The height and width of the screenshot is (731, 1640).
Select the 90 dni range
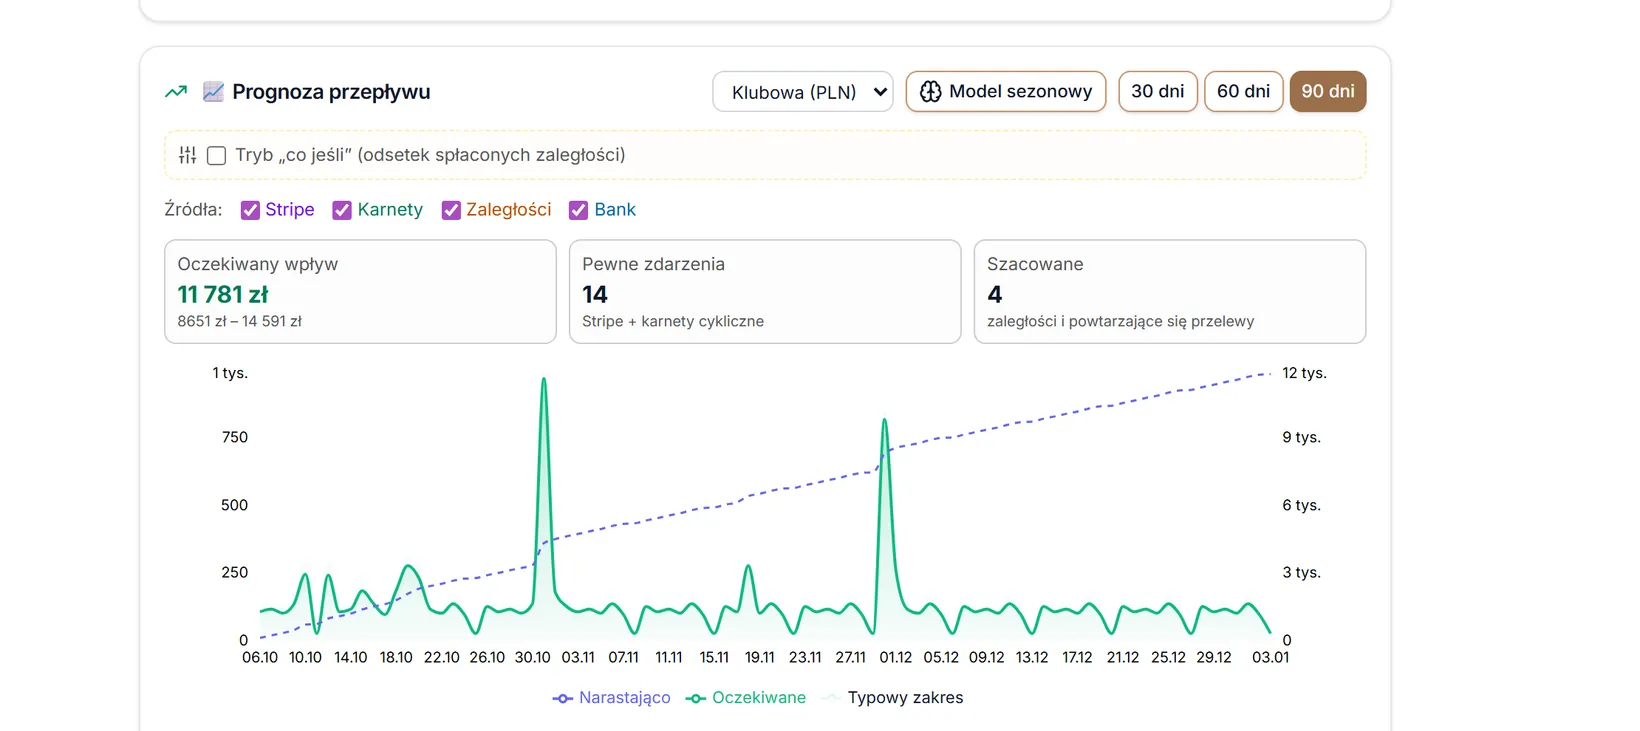point(1328,92)
